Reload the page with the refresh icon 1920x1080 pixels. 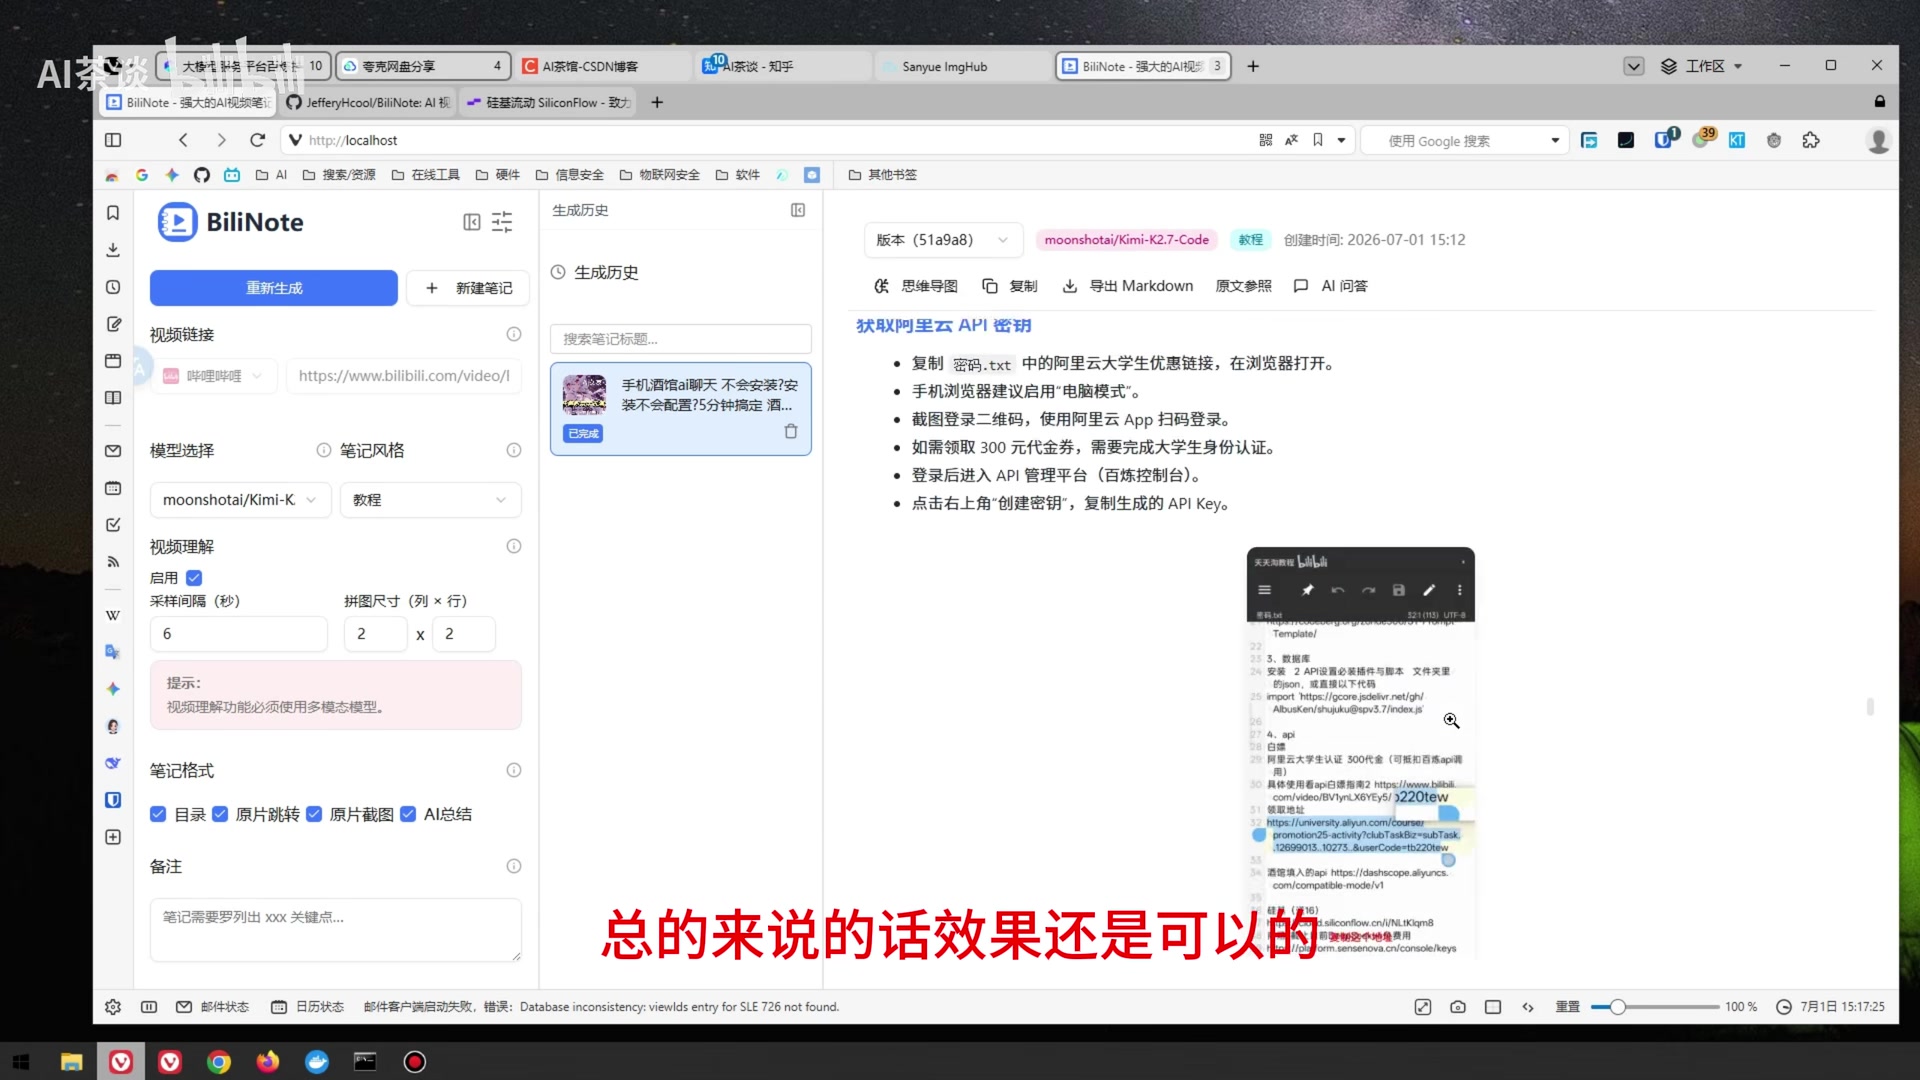click(x=258, y=140)
